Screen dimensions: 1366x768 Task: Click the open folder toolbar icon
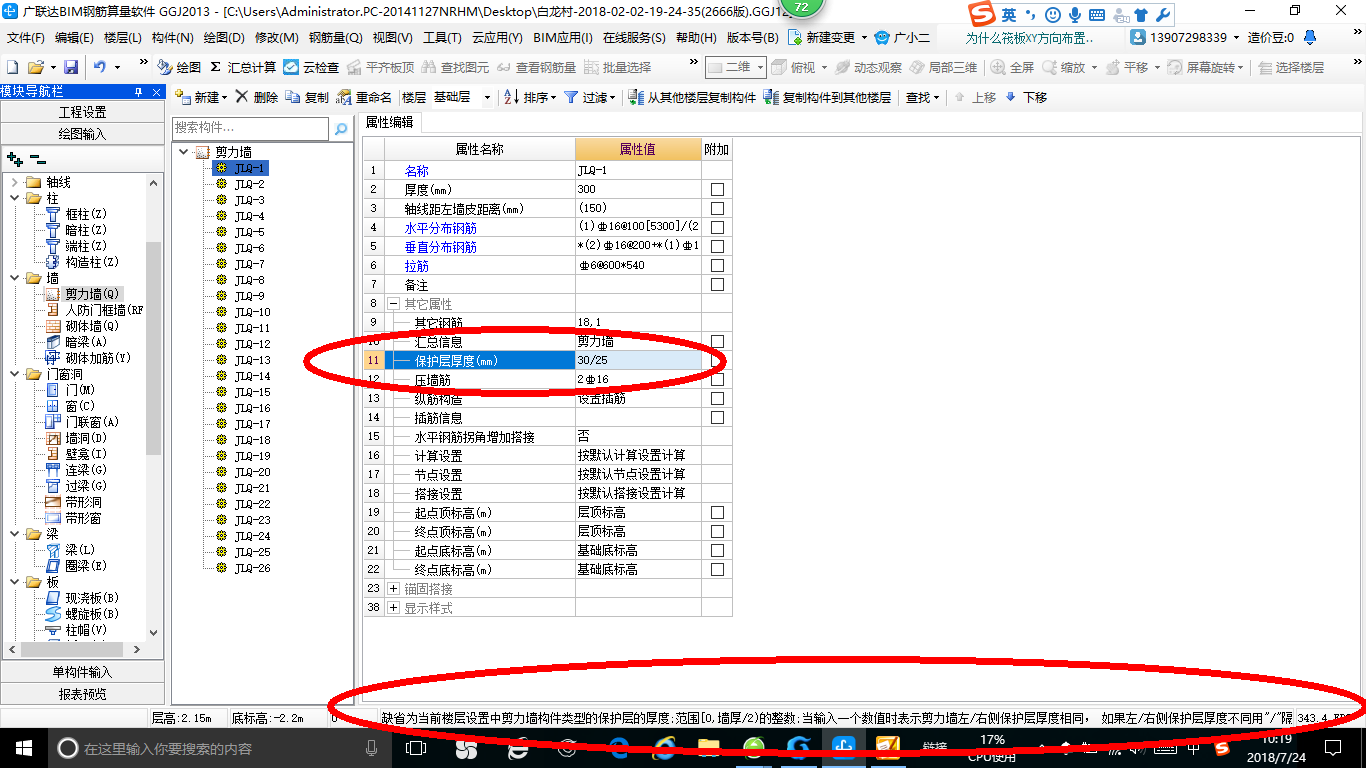pos(36,67)
